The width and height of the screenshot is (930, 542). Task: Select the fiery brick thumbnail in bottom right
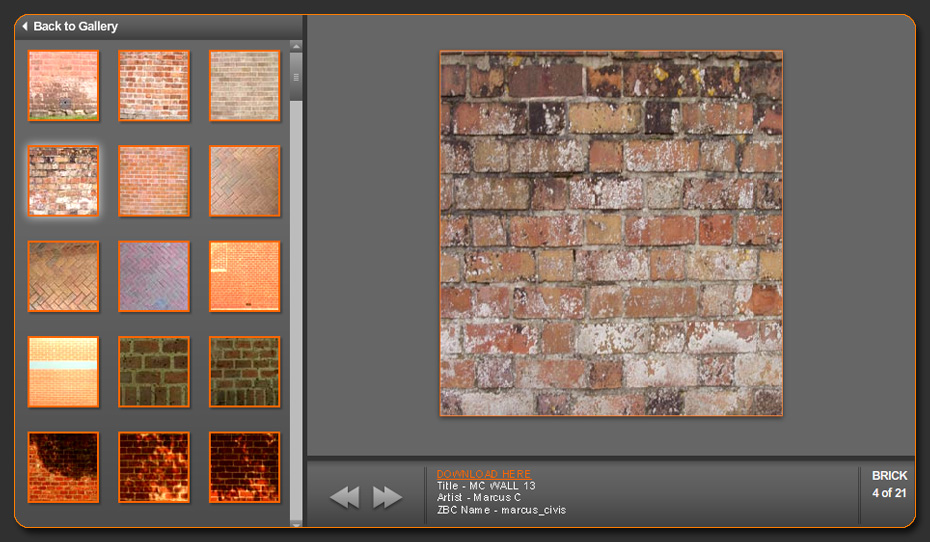tap(244, 466)
